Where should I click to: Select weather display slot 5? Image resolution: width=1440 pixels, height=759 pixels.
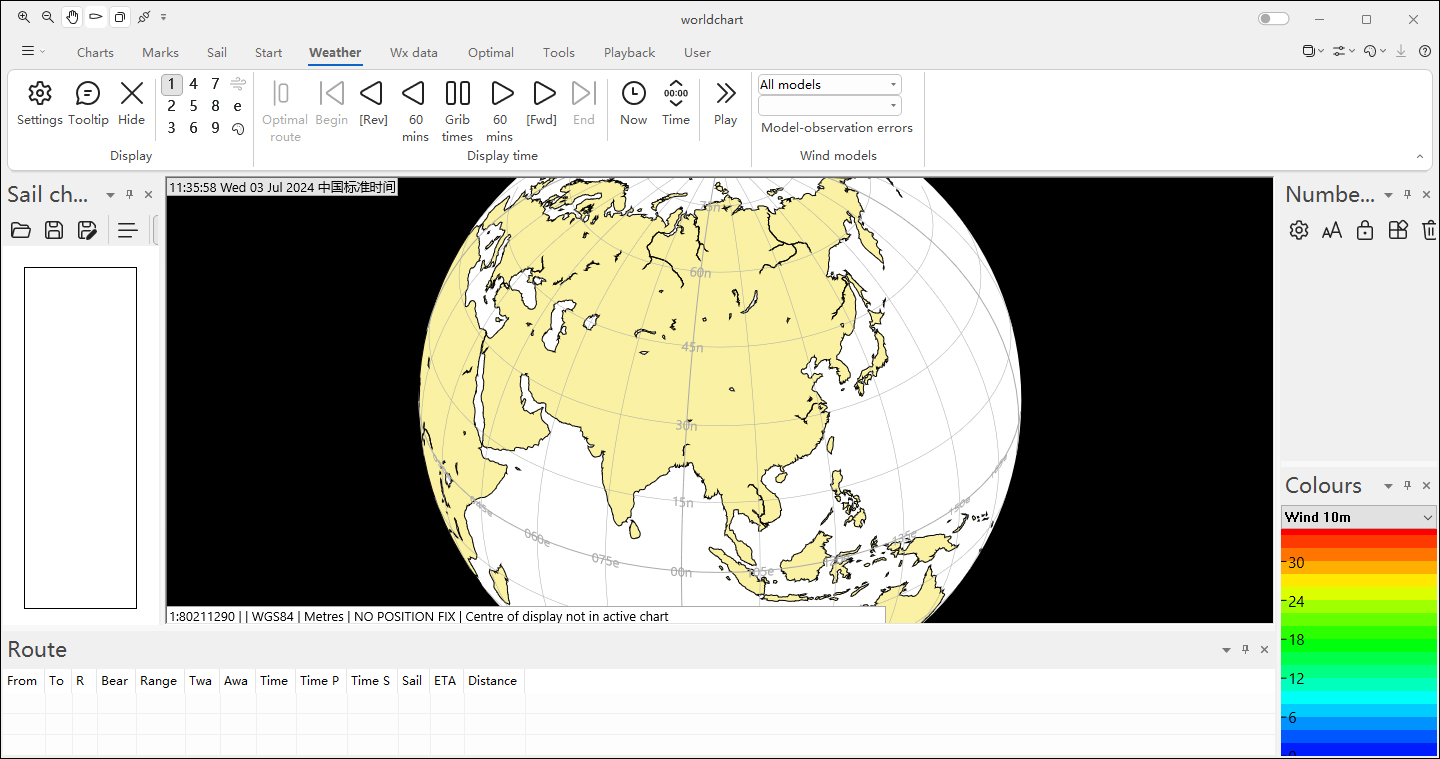pos(193,106)
